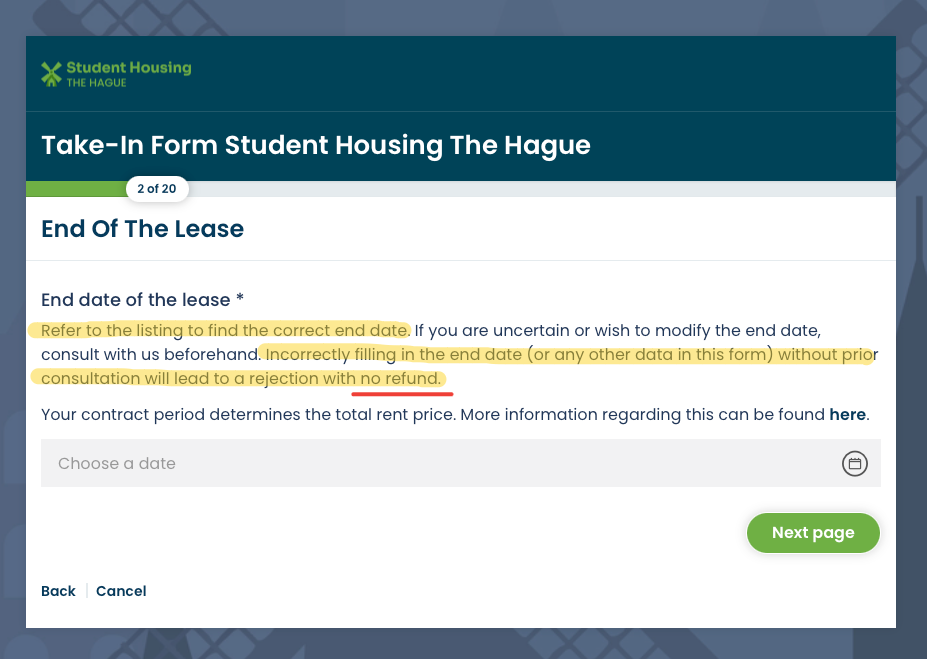
Task: Go to the Next page
Action: pyautogui.click(x=813, y=533)
